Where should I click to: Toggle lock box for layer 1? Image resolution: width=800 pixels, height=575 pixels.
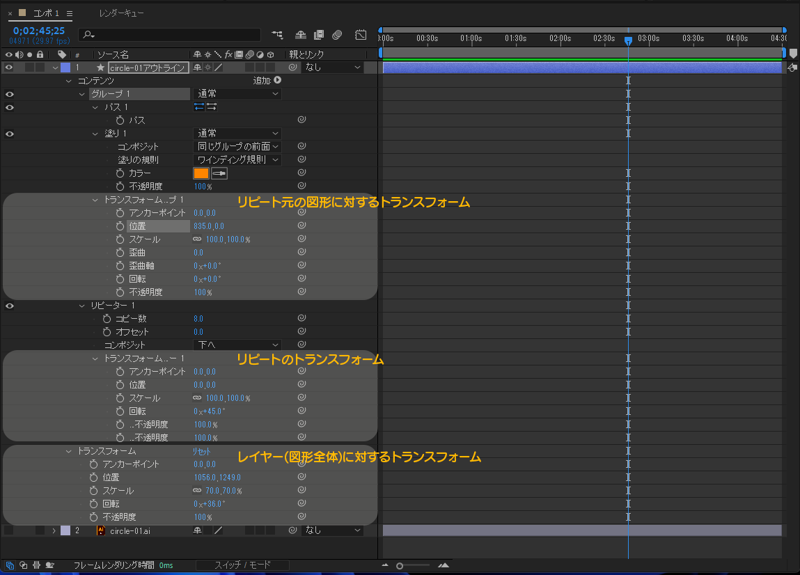(40, 67)
